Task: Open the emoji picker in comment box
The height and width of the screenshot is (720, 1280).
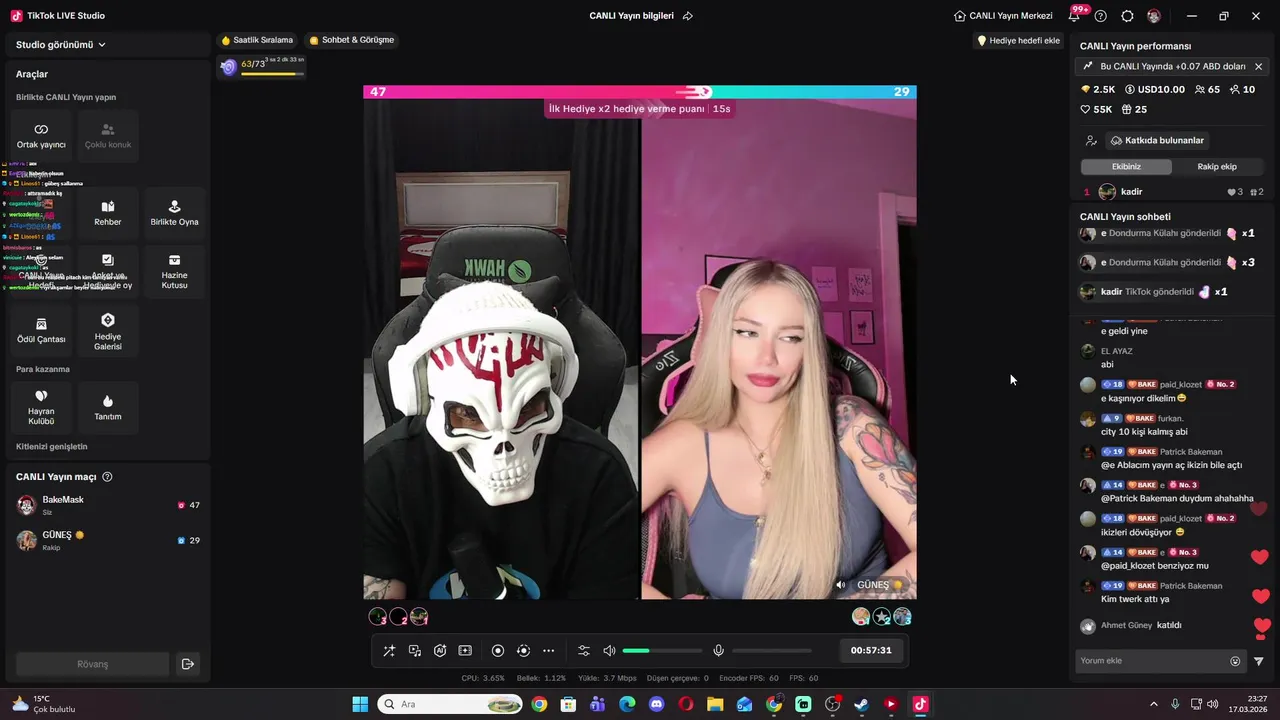Action: coord(1235,661)
